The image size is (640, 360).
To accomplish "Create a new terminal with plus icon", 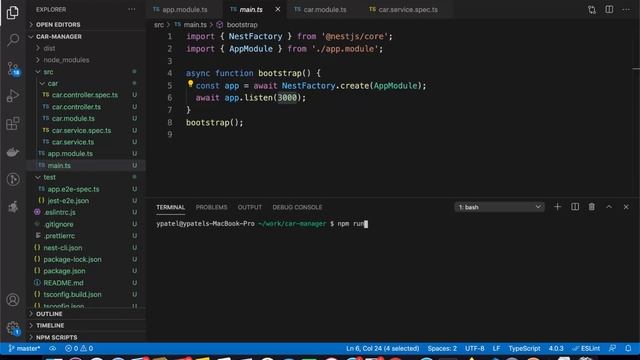I will click(x=557, y=207).
